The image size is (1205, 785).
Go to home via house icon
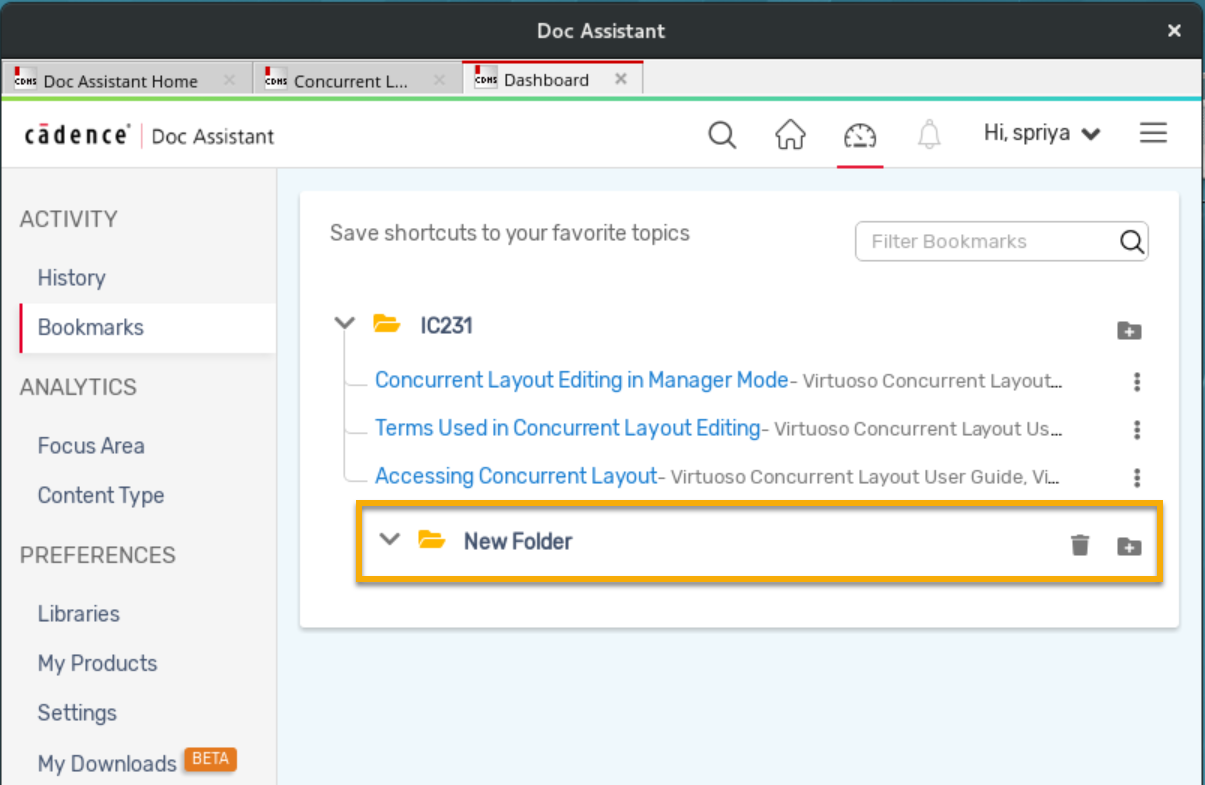click(x=790, y=134)
